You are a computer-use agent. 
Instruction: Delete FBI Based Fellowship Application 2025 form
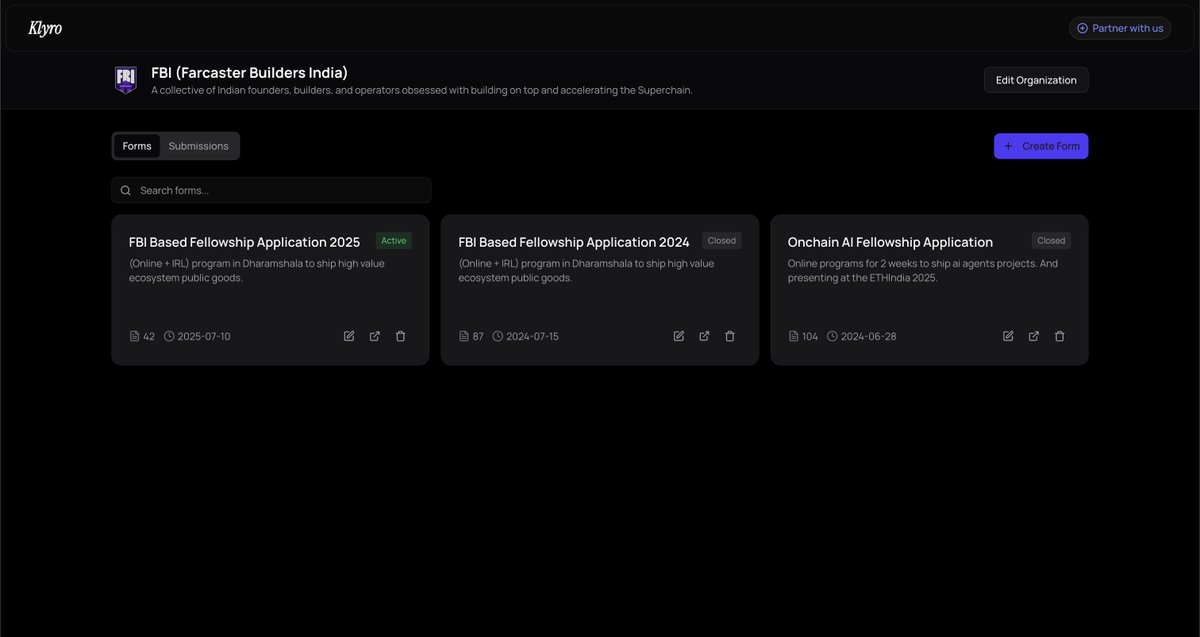[x=401, y=336]
